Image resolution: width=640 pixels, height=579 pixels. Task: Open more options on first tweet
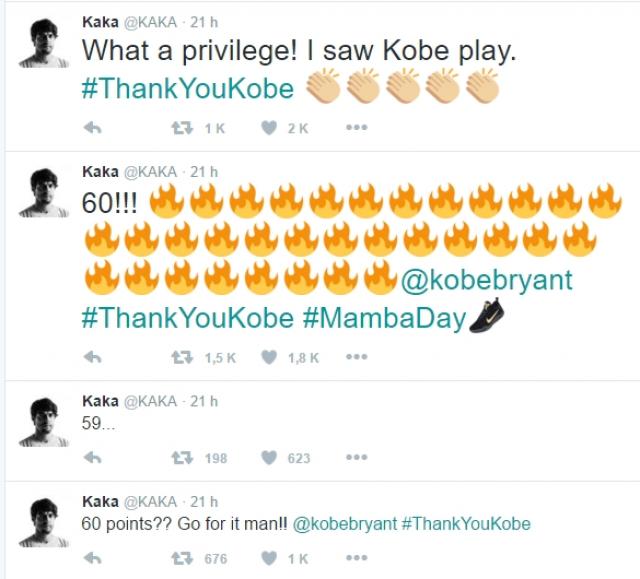(x=356, y=128)
